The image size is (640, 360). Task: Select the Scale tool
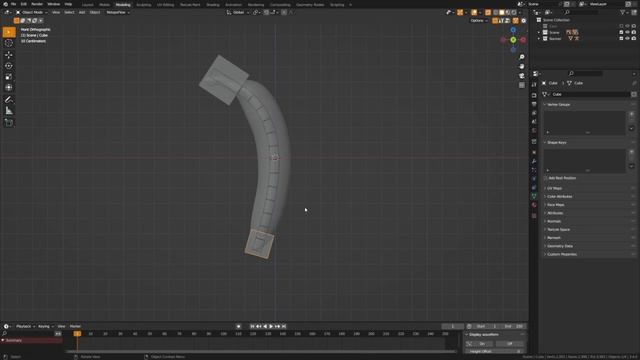click(x=9, y=77)
